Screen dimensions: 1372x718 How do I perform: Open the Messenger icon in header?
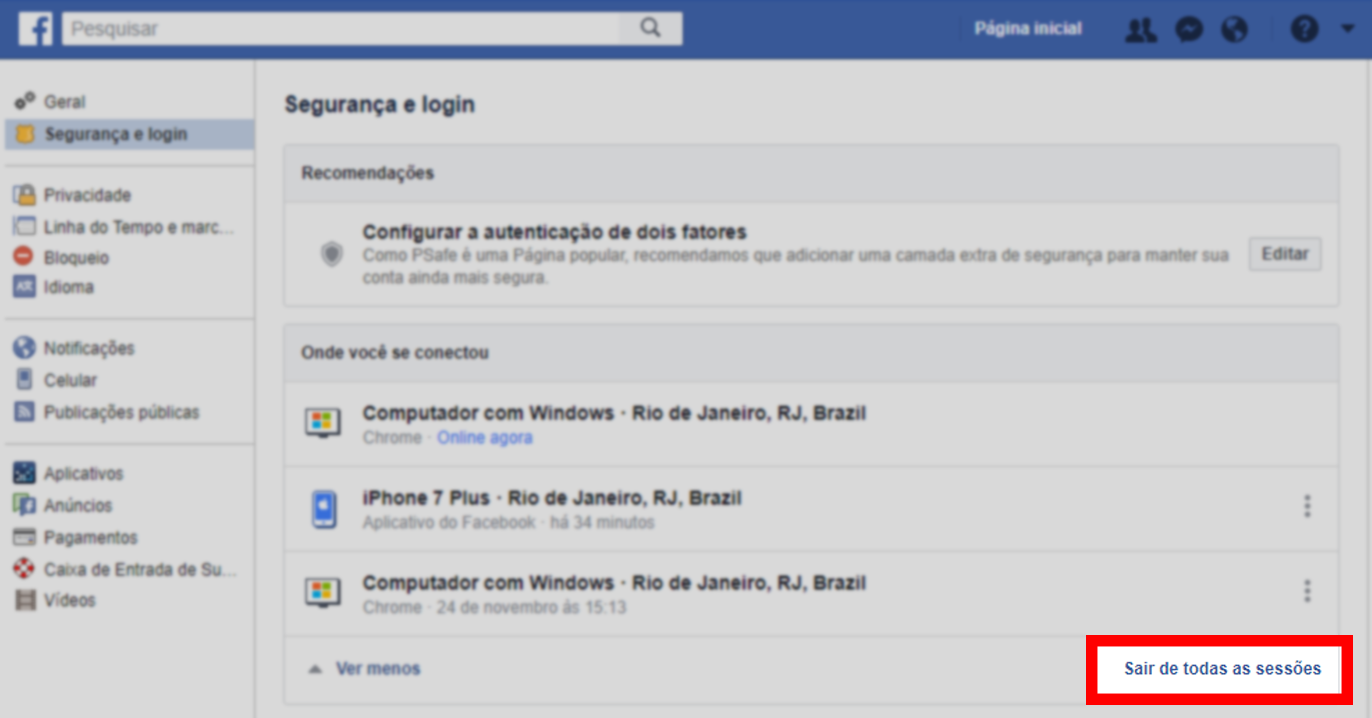[1188, 30]
